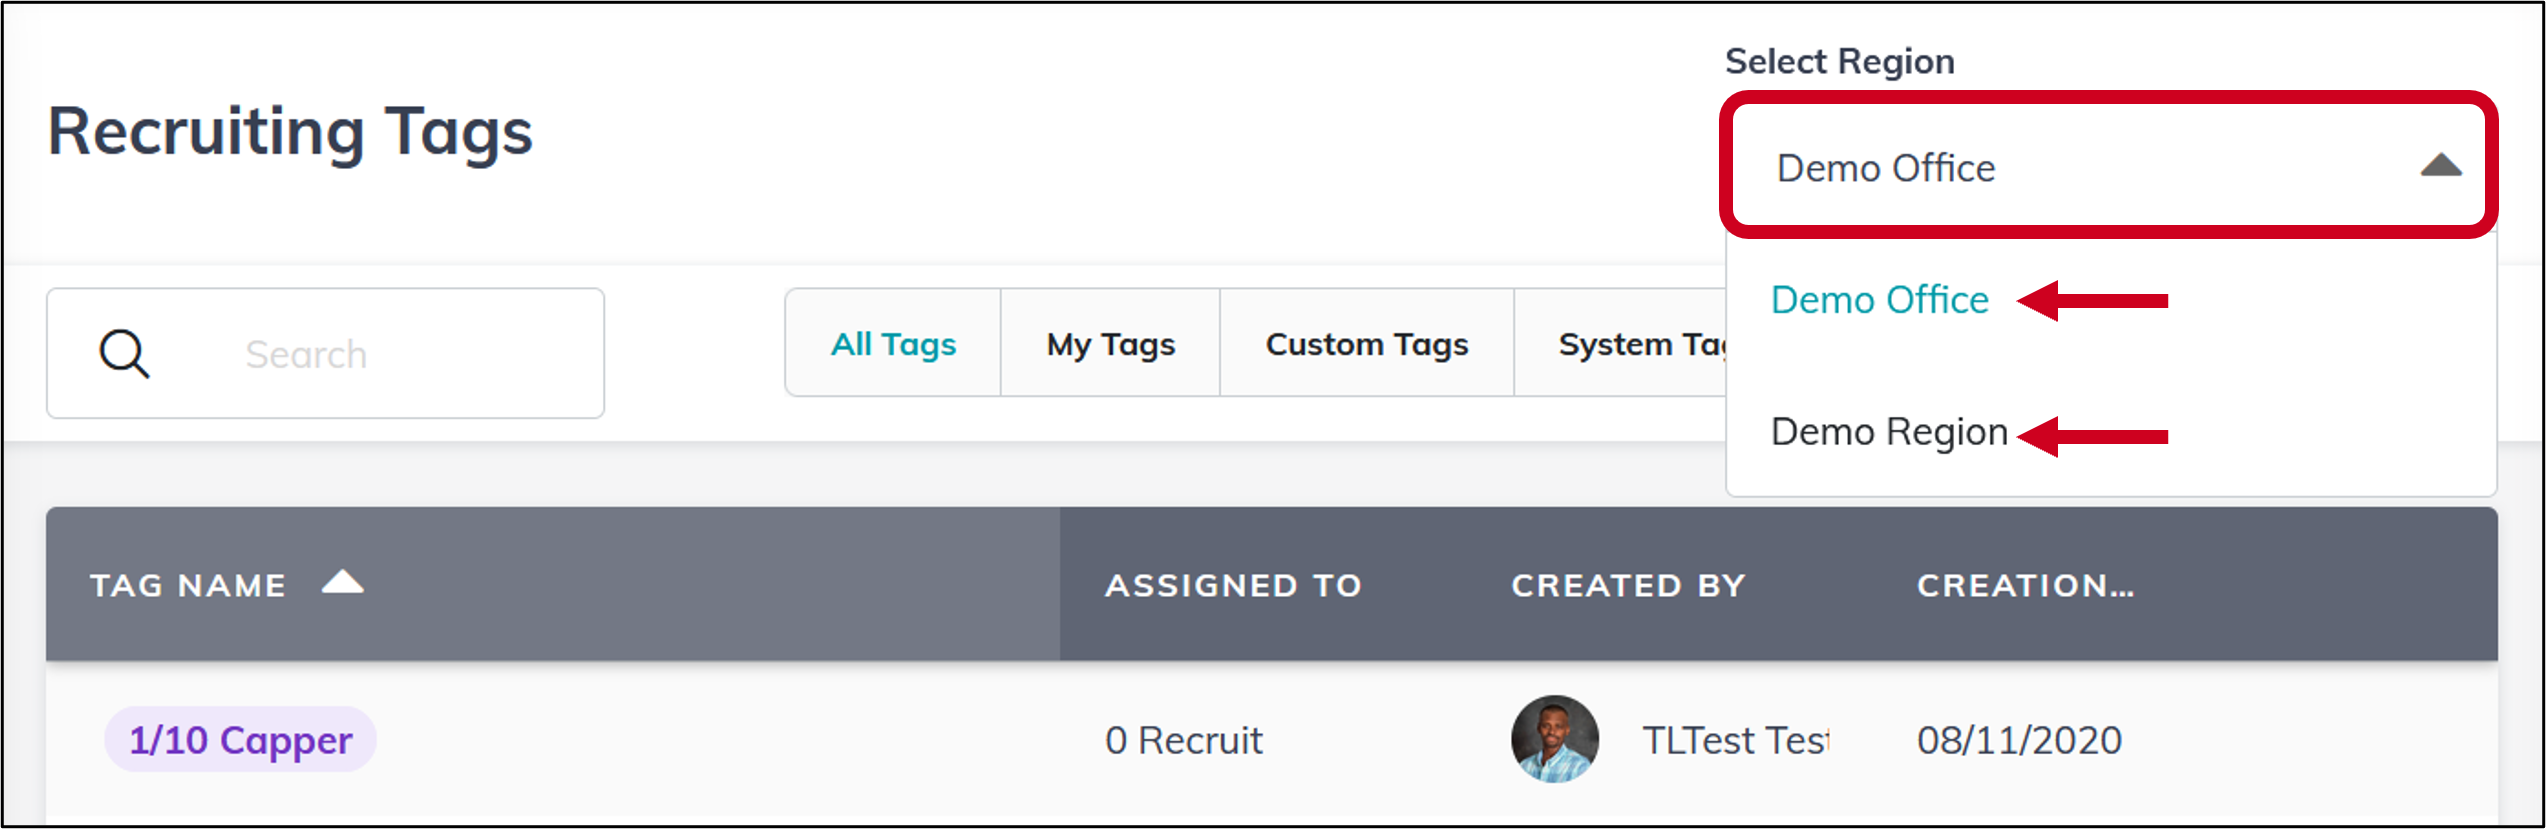The width and height of the screenshot is (2546, 829).
Task: Switch to the My Tags tab
Action: point(1109,344)
